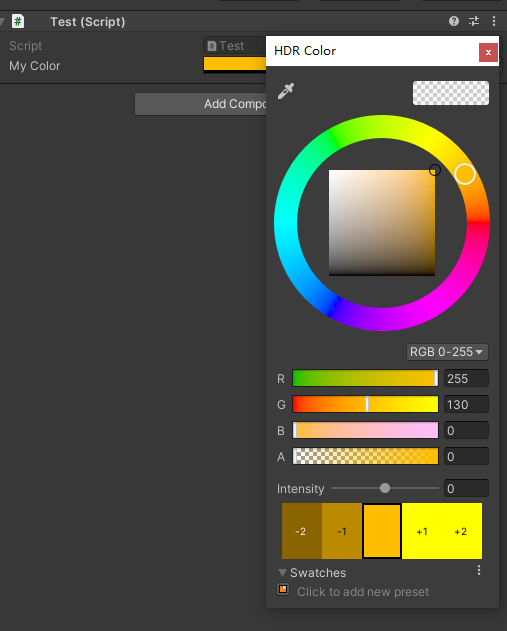507x631 pixels.
Task: Click inside the G channel slider
Action: click(x=365, y=404)
